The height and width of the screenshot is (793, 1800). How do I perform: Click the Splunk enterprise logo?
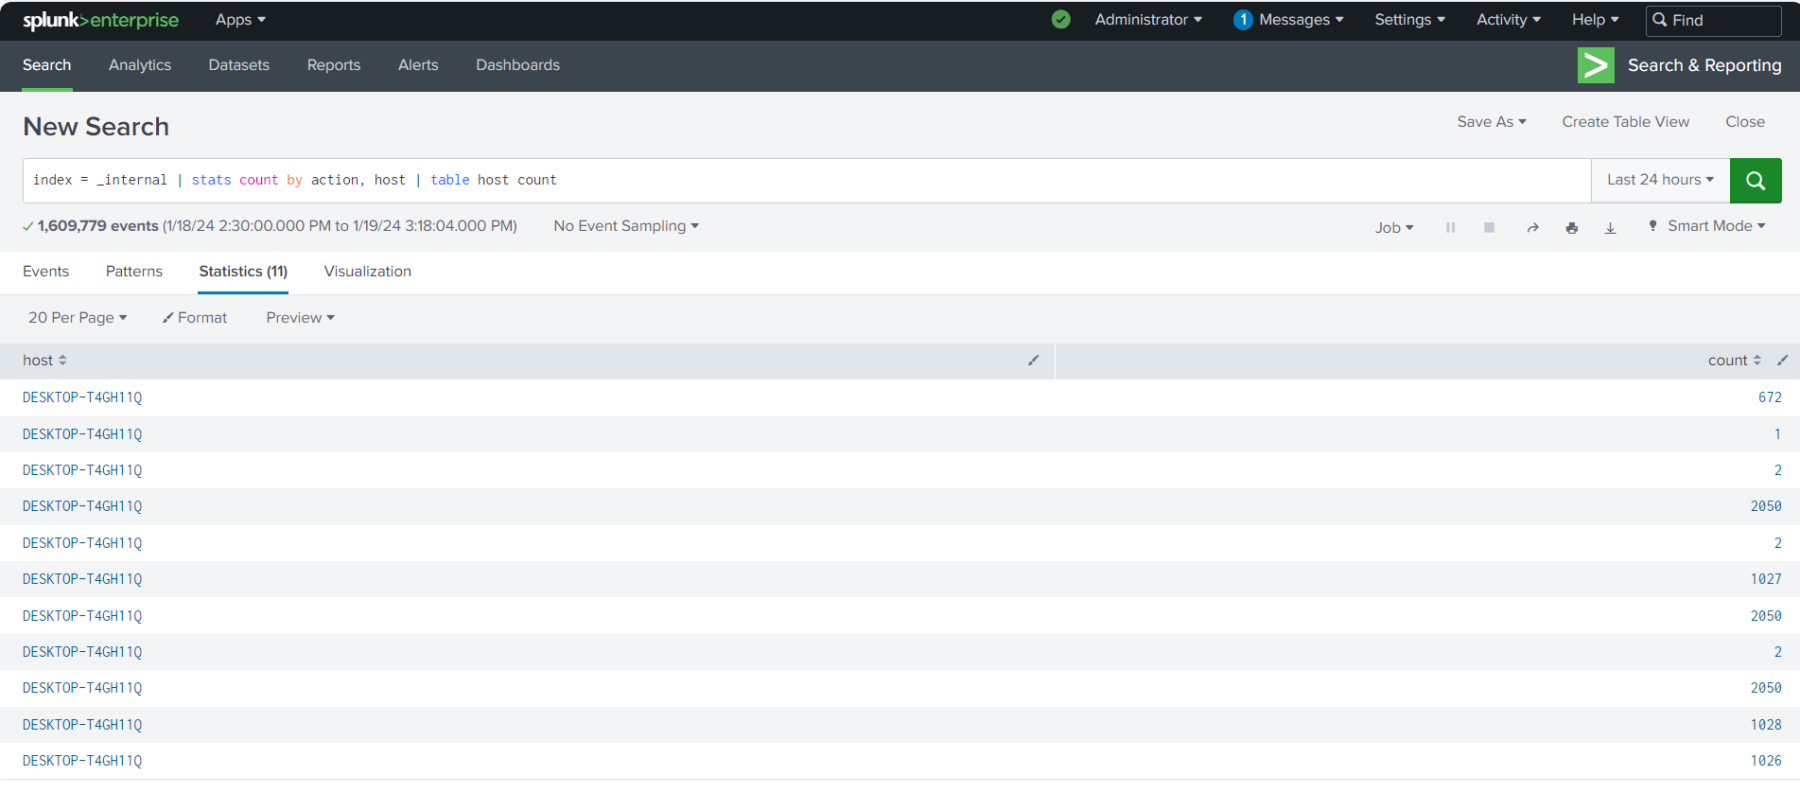click(x=101, y=20)
